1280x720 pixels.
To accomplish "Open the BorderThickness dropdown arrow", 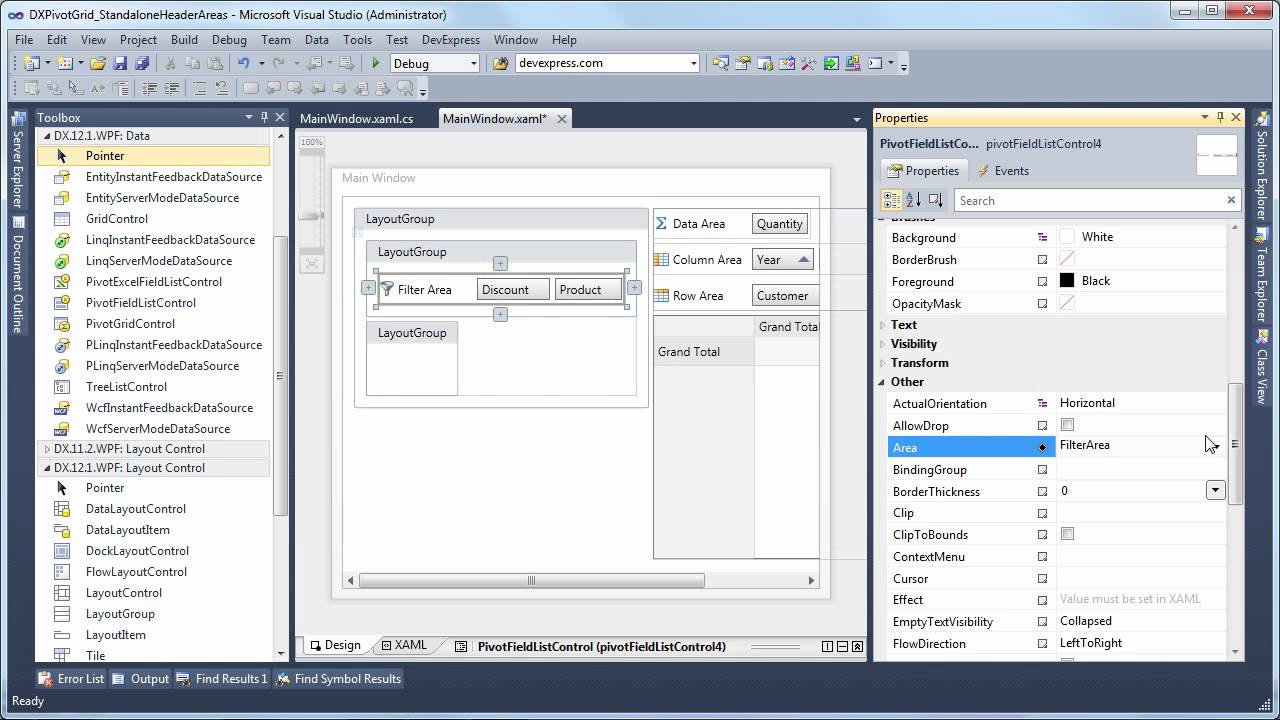I will click(x=1215, y=491).
